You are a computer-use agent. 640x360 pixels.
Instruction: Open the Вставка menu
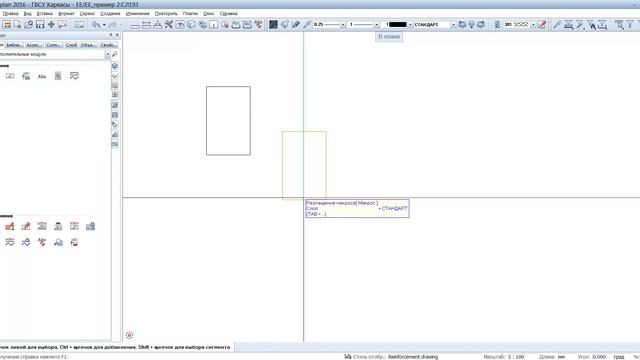[44, 13]
